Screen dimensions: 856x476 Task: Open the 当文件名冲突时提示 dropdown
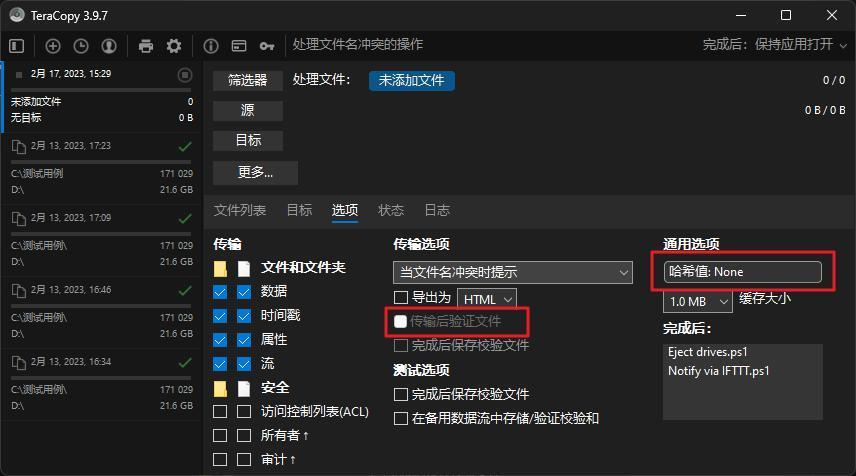click(x=513, y=272)
